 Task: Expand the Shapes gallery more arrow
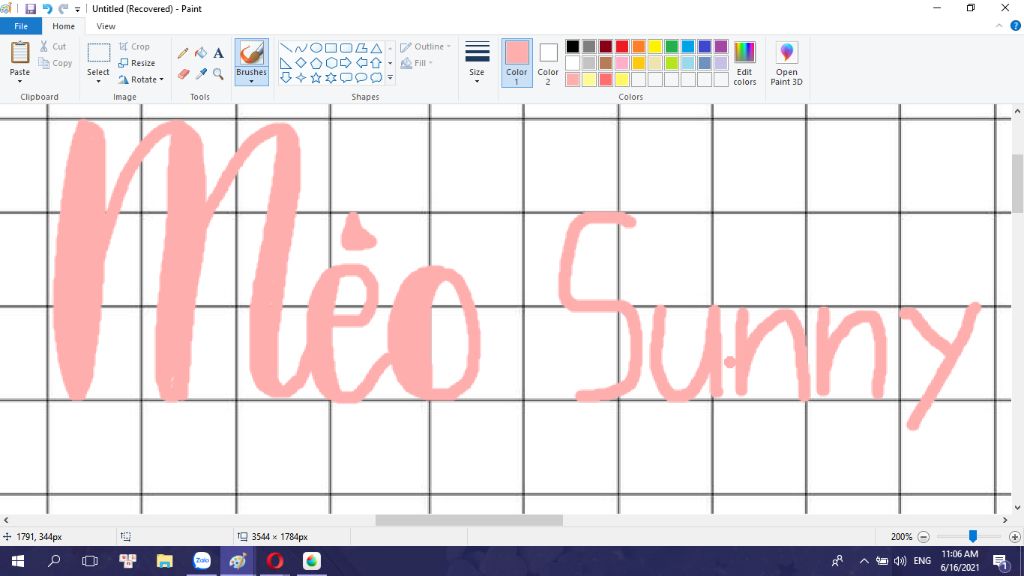click(390, 78)
